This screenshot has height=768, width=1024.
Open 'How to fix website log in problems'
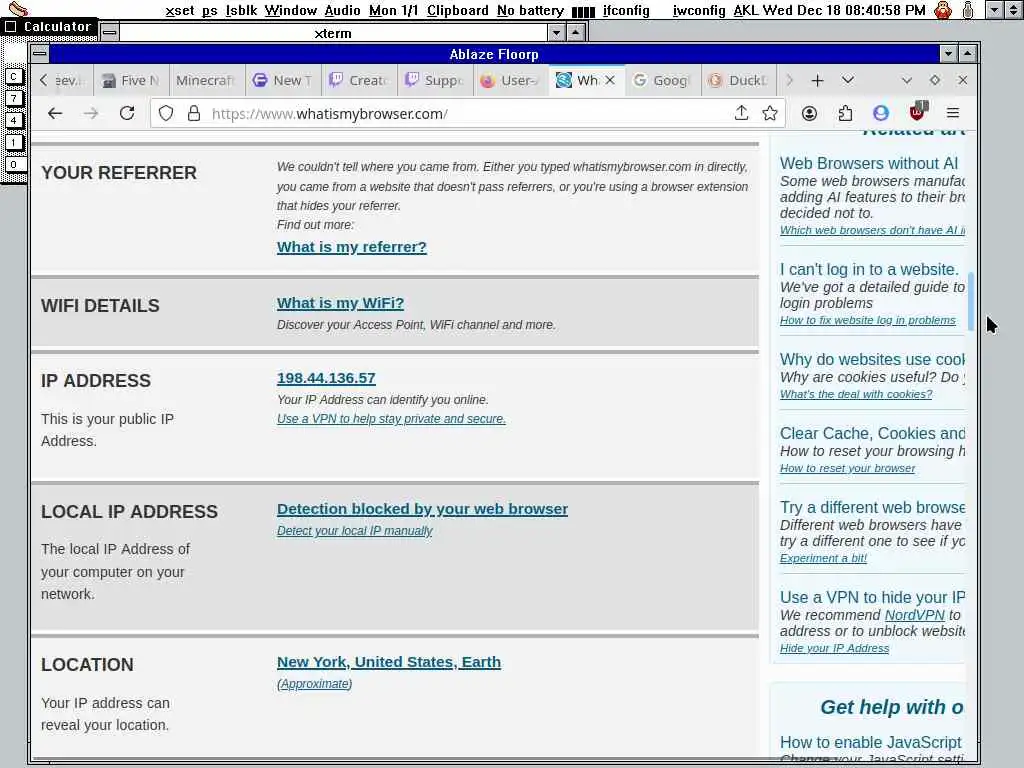[867, 320]
